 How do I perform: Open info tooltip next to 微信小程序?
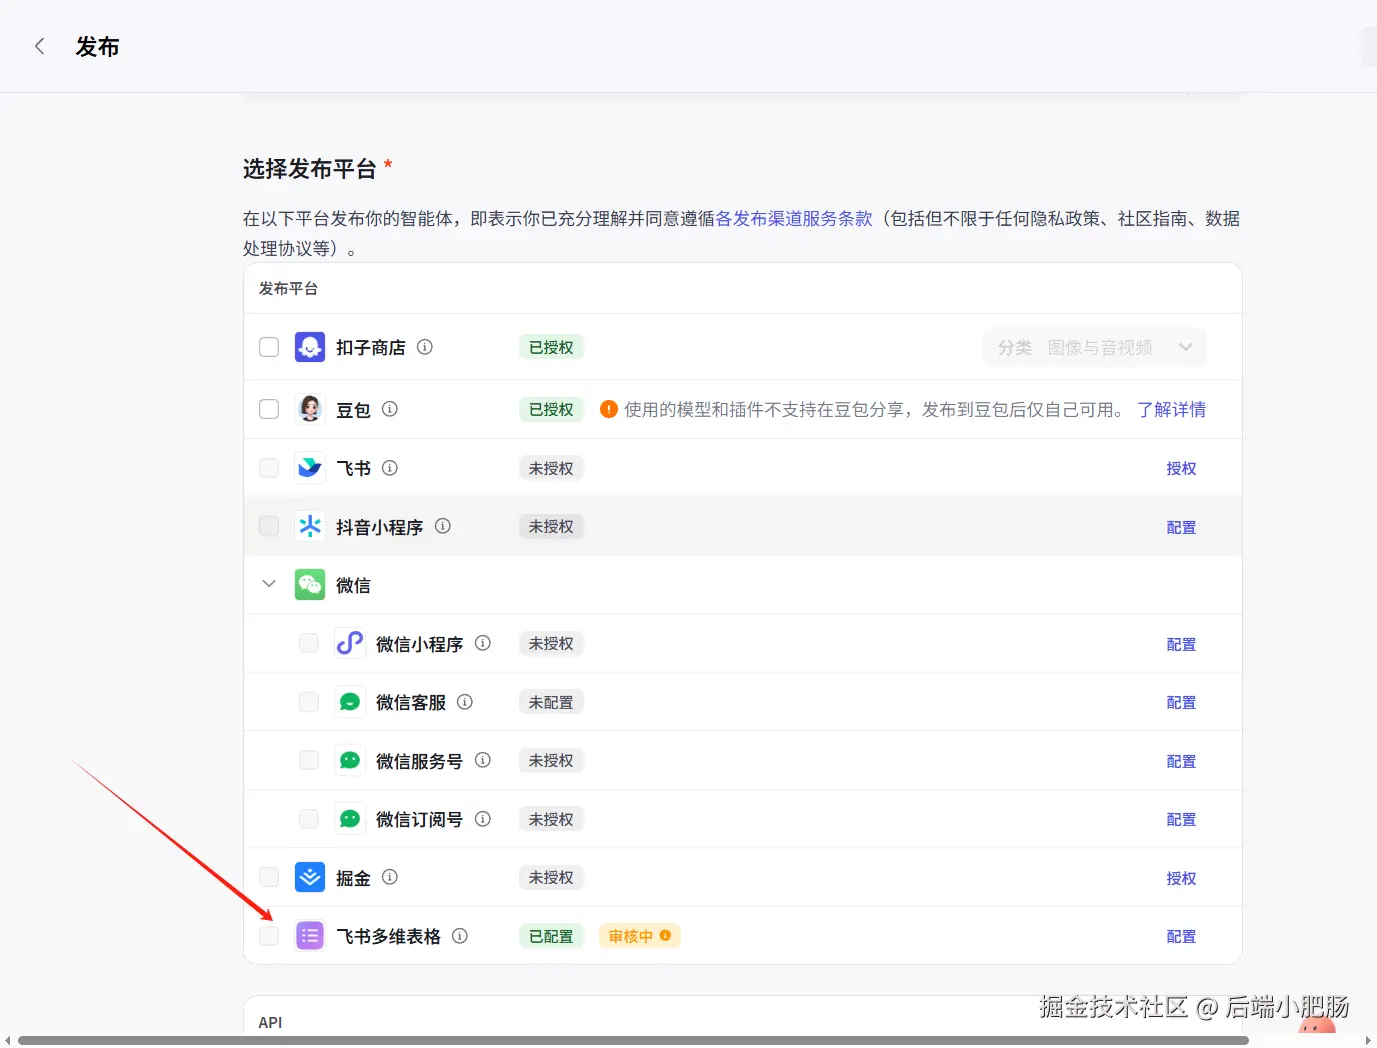[483, 643]
